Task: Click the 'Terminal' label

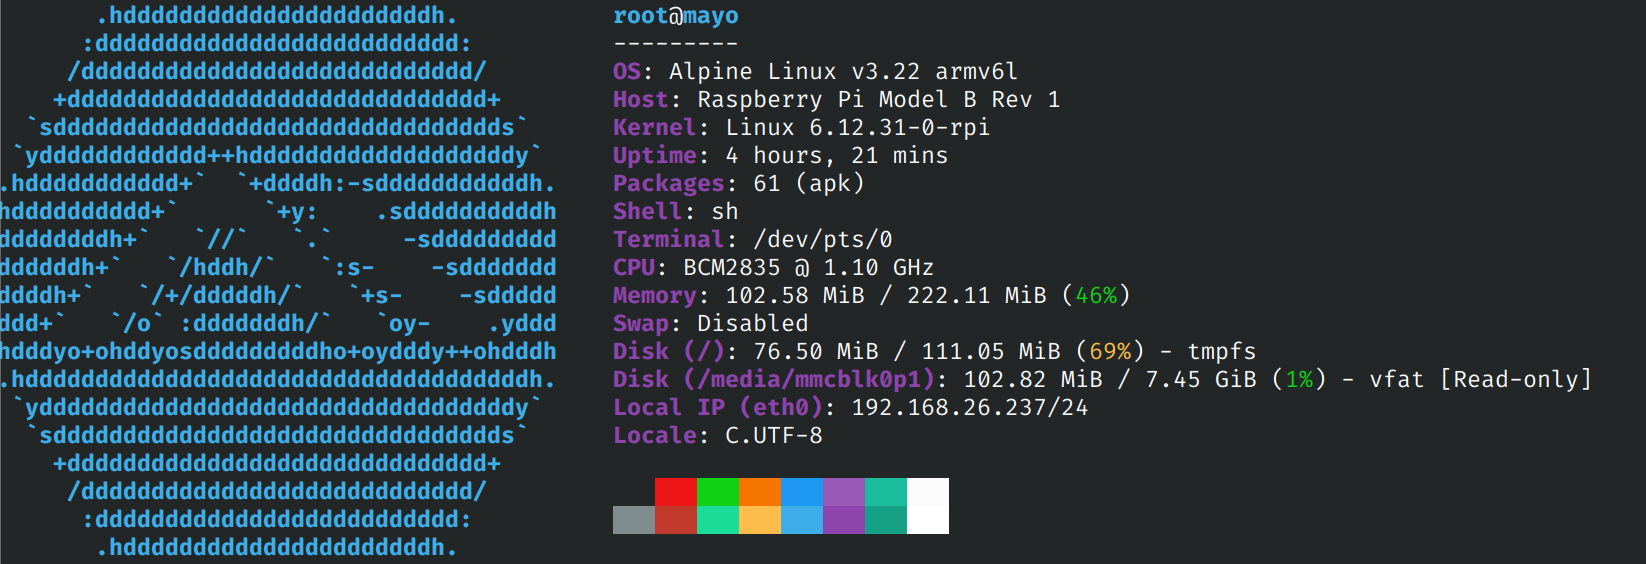Action: pos(669,240)
